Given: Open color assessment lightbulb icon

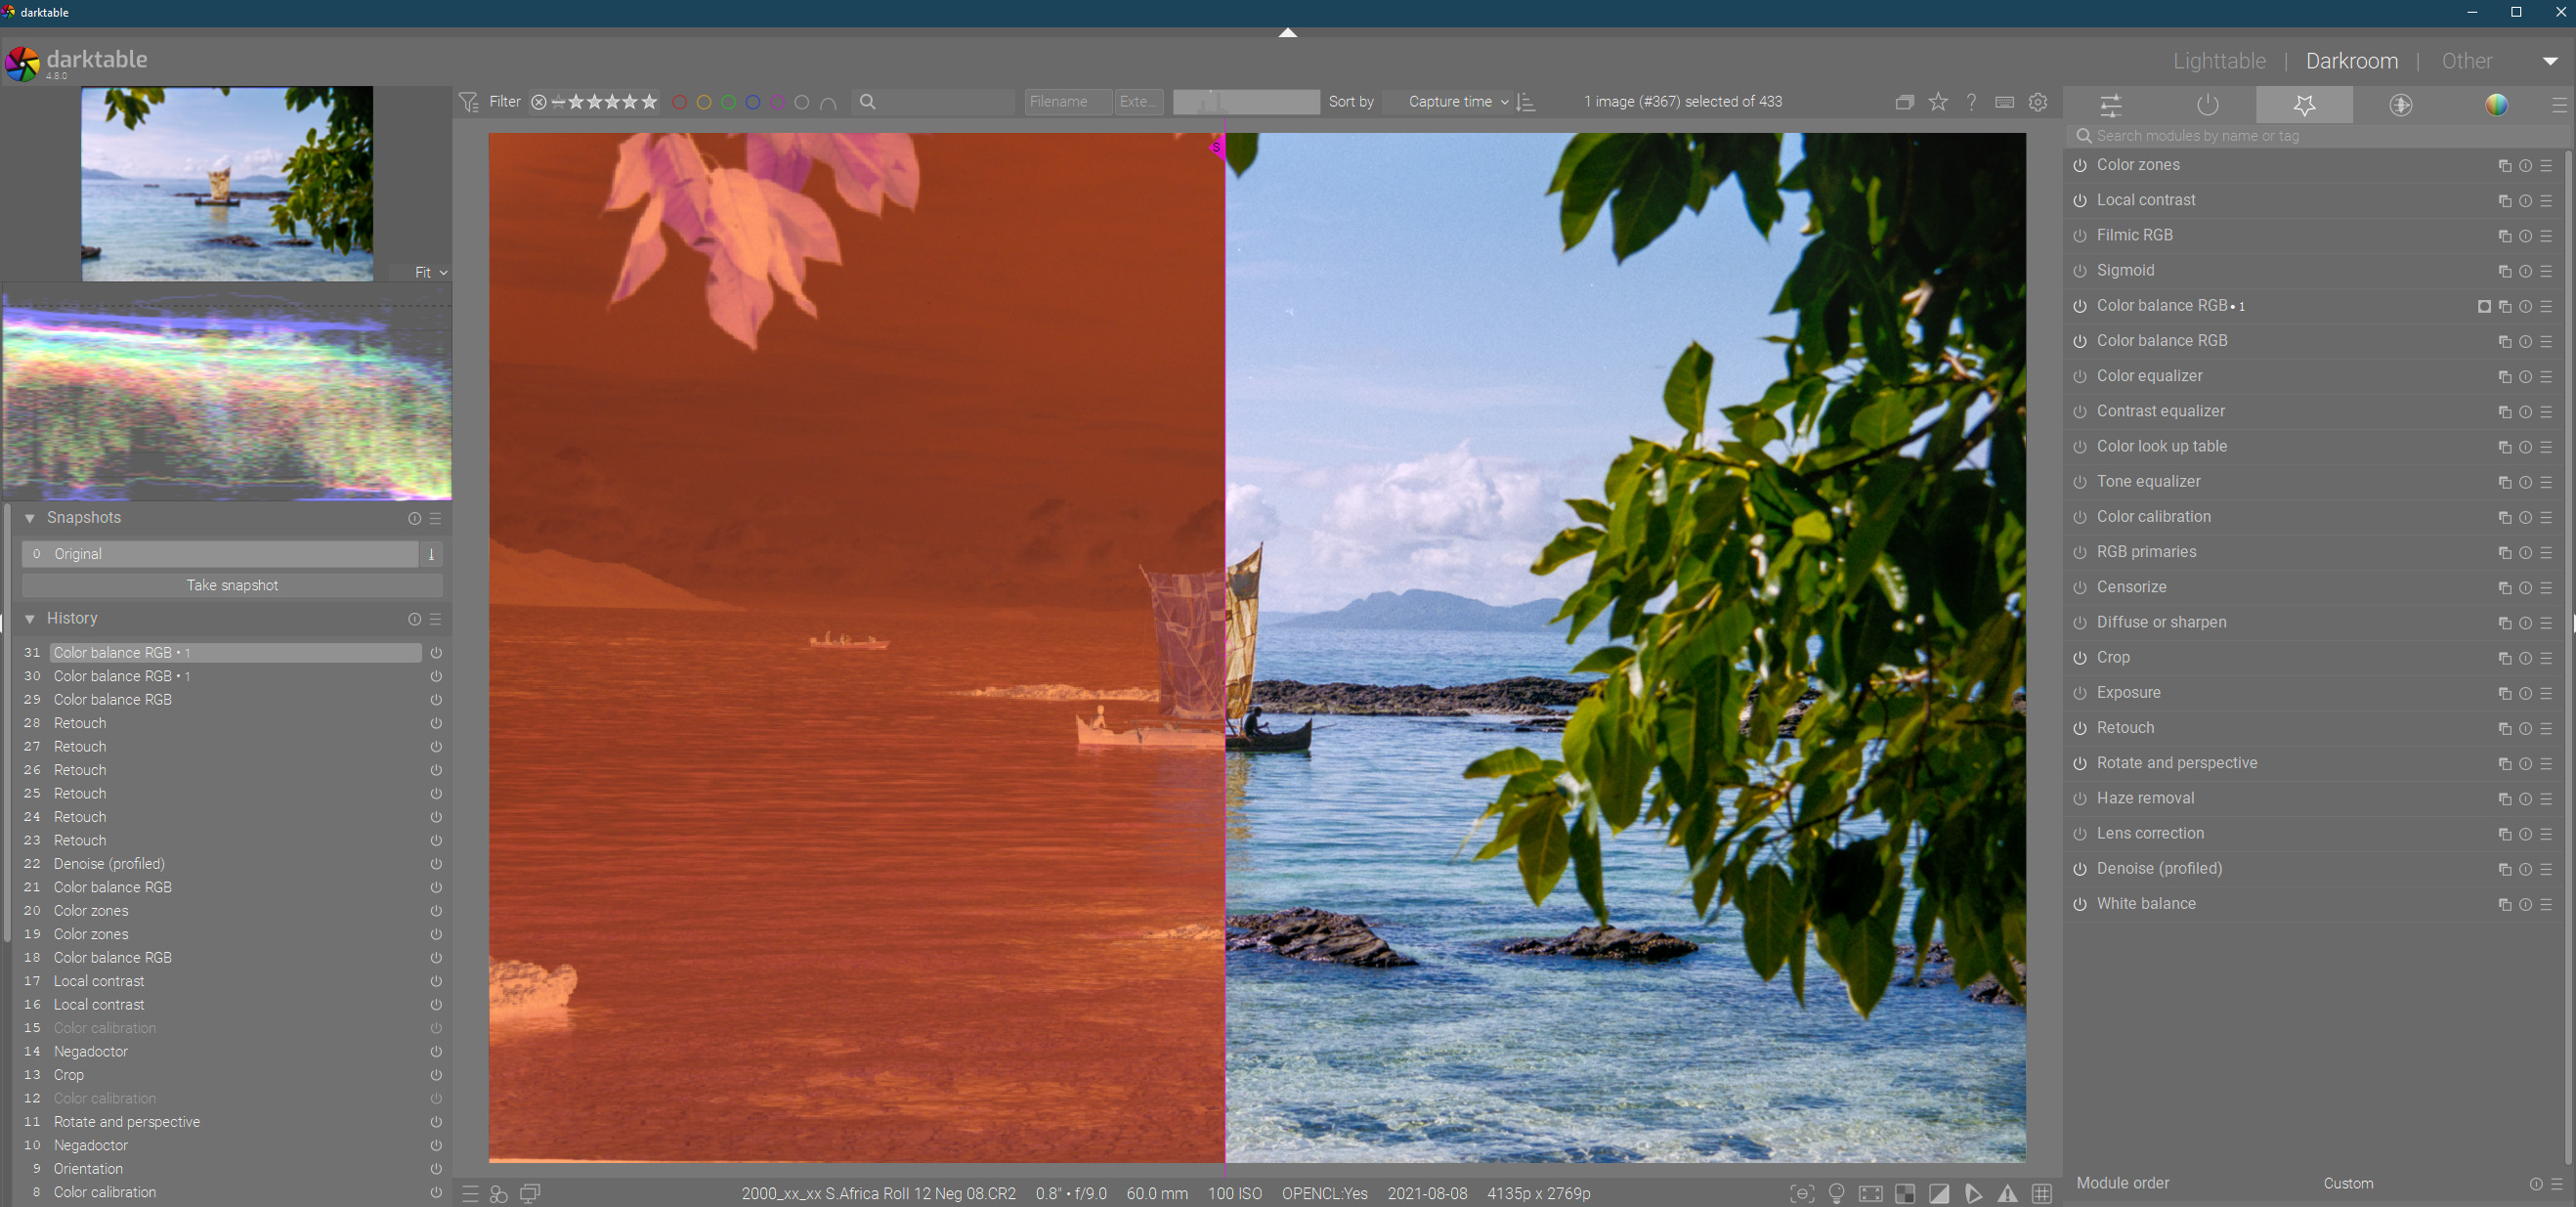Looking at the screenshot, I should (1836, 1193).
